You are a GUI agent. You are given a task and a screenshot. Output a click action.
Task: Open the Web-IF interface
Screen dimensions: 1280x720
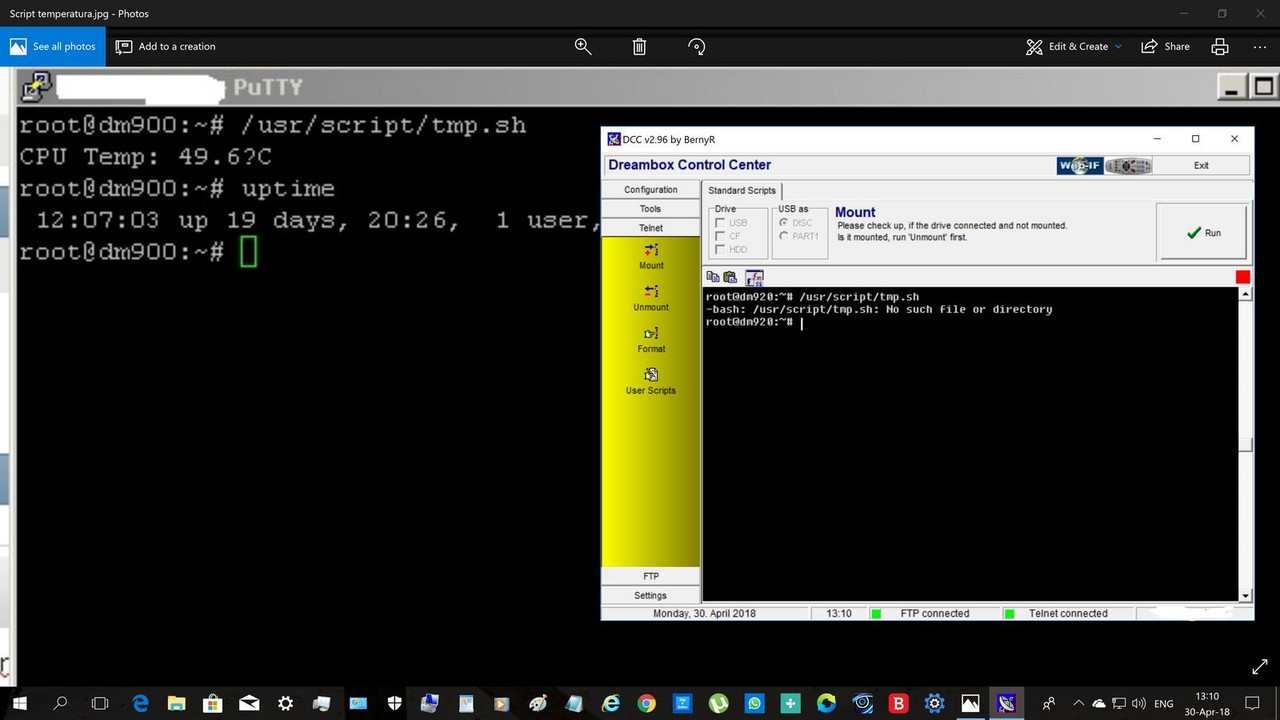pyautogui.click(x=1079, y=165)
